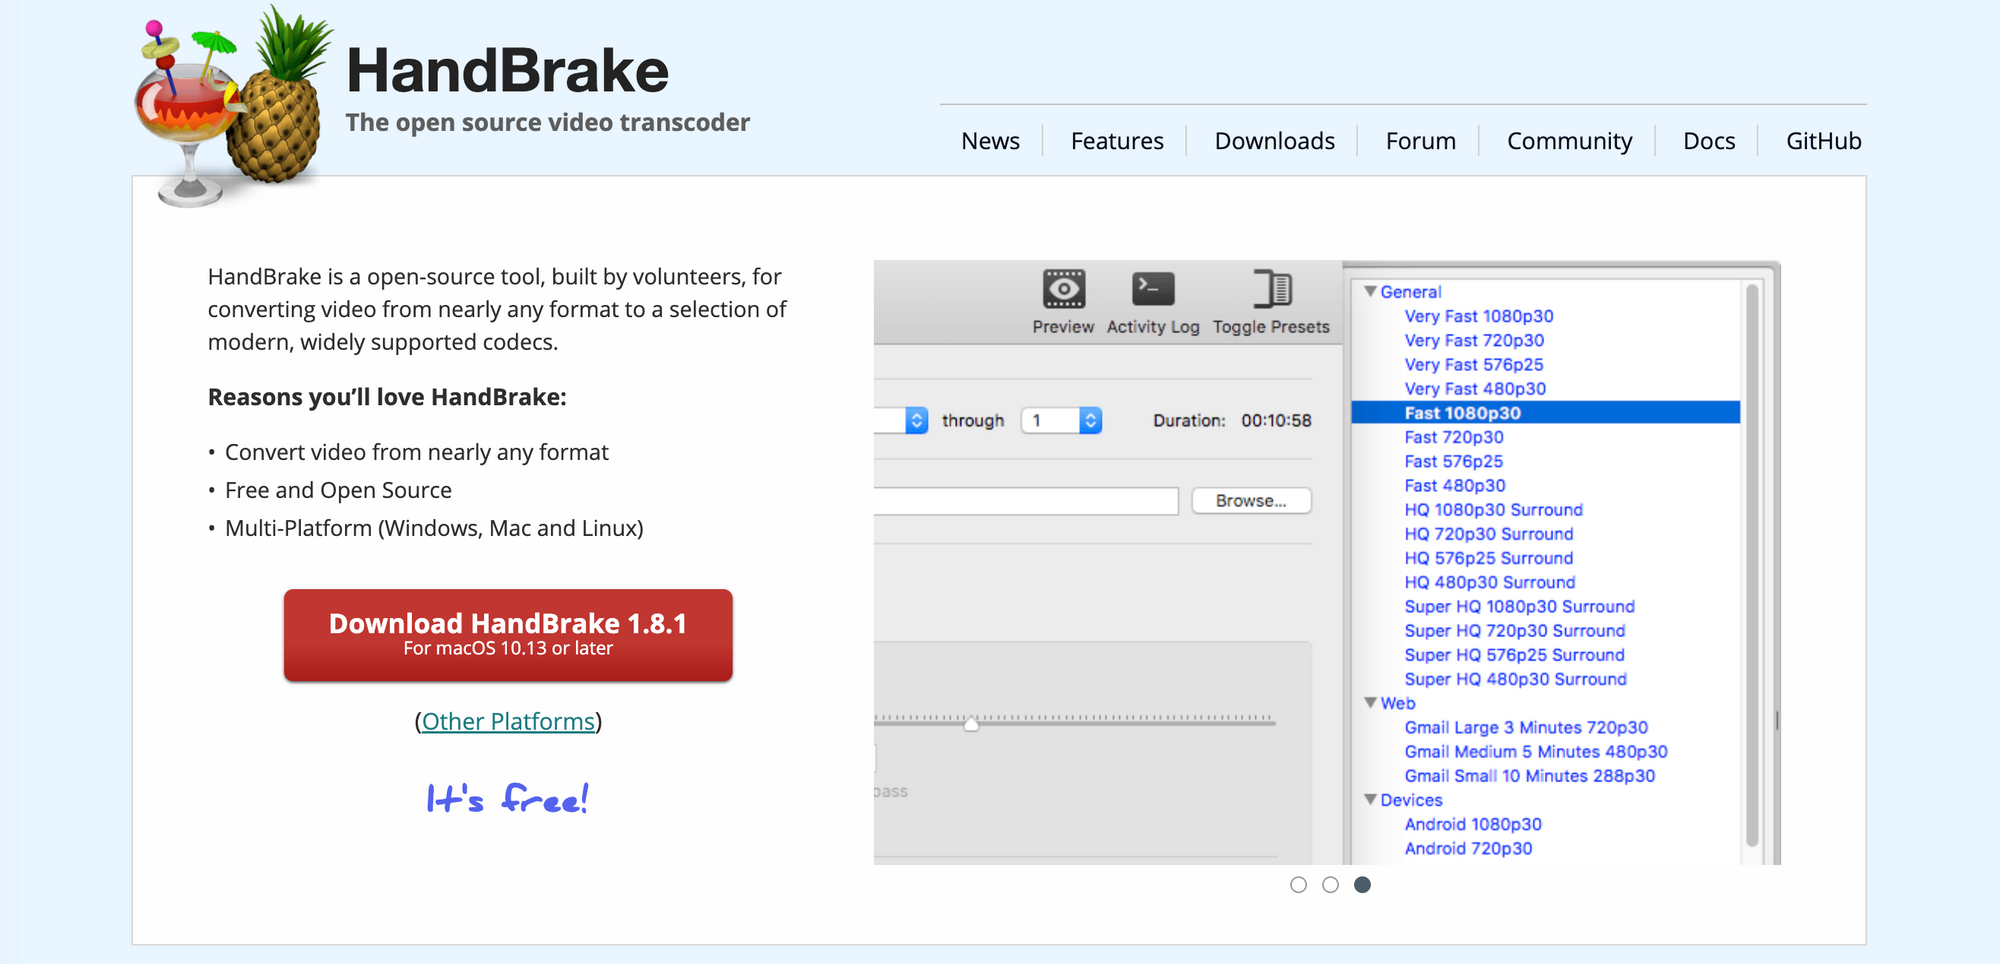Download HandBrake 1.8.1 for macOS
This screenshot has width=2000, height=964.
507,634
